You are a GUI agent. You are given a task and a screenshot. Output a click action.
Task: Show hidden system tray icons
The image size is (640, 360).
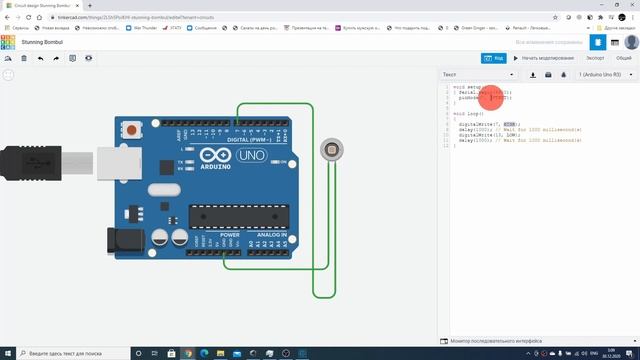coord(528,353)
